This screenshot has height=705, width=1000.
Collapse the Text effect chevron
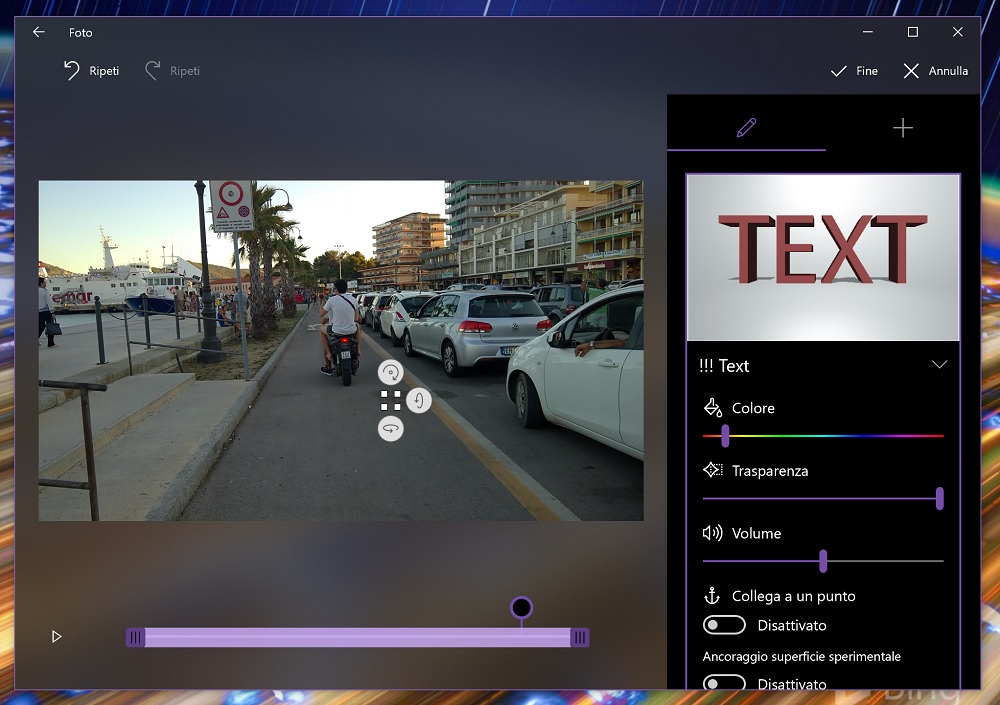(939, 365)
